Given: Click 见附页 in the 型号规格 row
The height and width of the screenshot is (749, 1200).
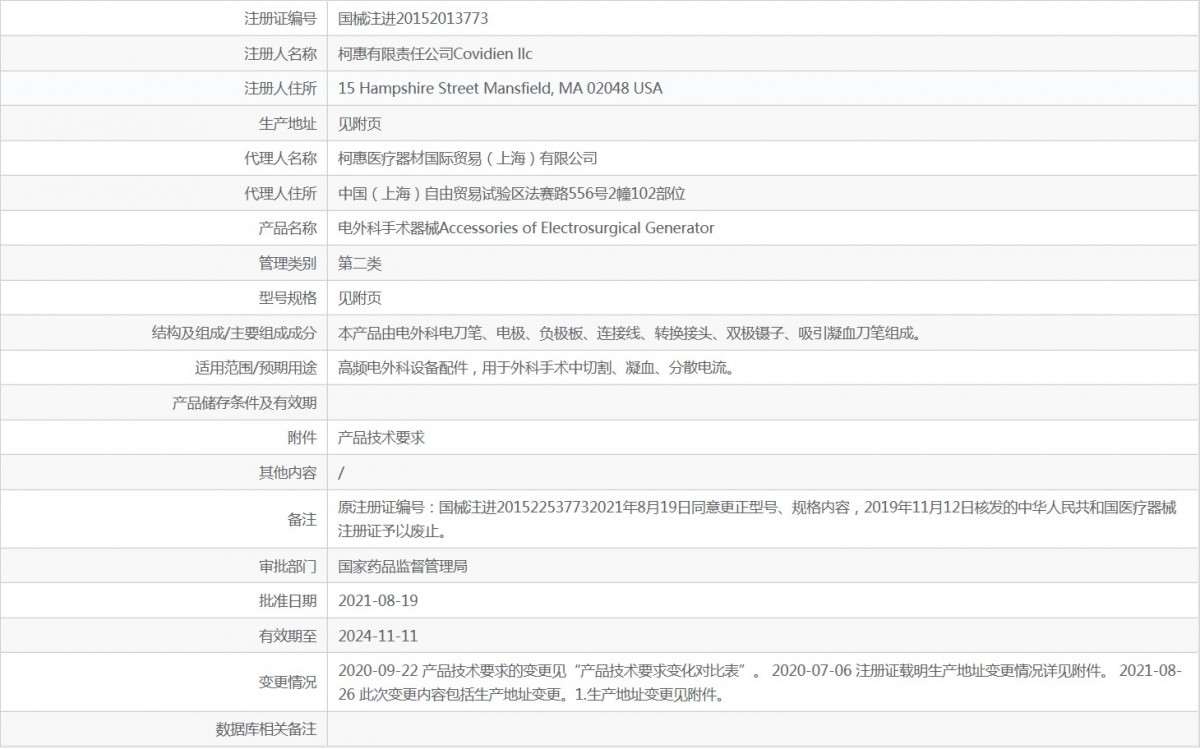Looking at the screenshot, I should coord(360,298).
